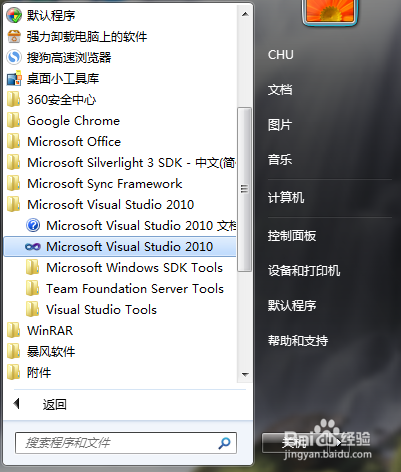
Task: Focus the 搜索程序和文件 search field
Action: pos(126,443)
